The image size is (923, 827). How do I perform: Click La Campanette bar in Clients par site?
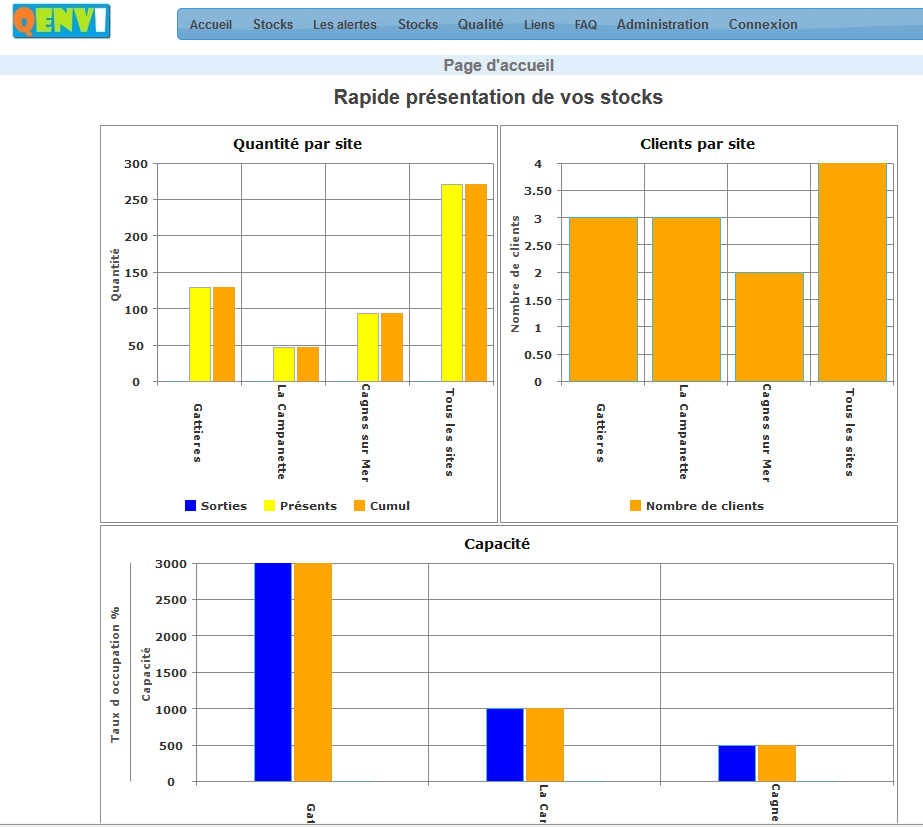[686, 300]
